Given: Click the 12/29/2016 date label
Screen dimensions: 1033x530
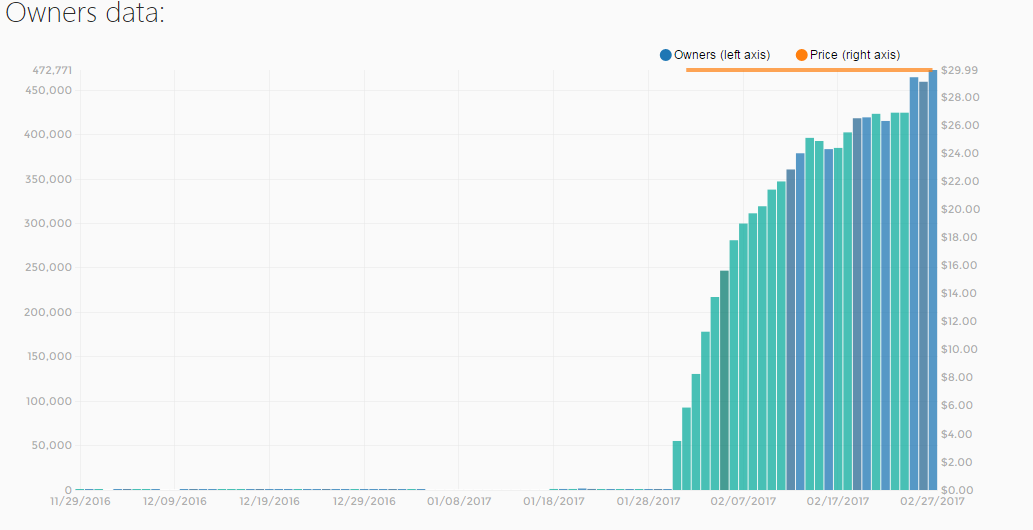Looking at the screenshot, I should tap(364, 502).
